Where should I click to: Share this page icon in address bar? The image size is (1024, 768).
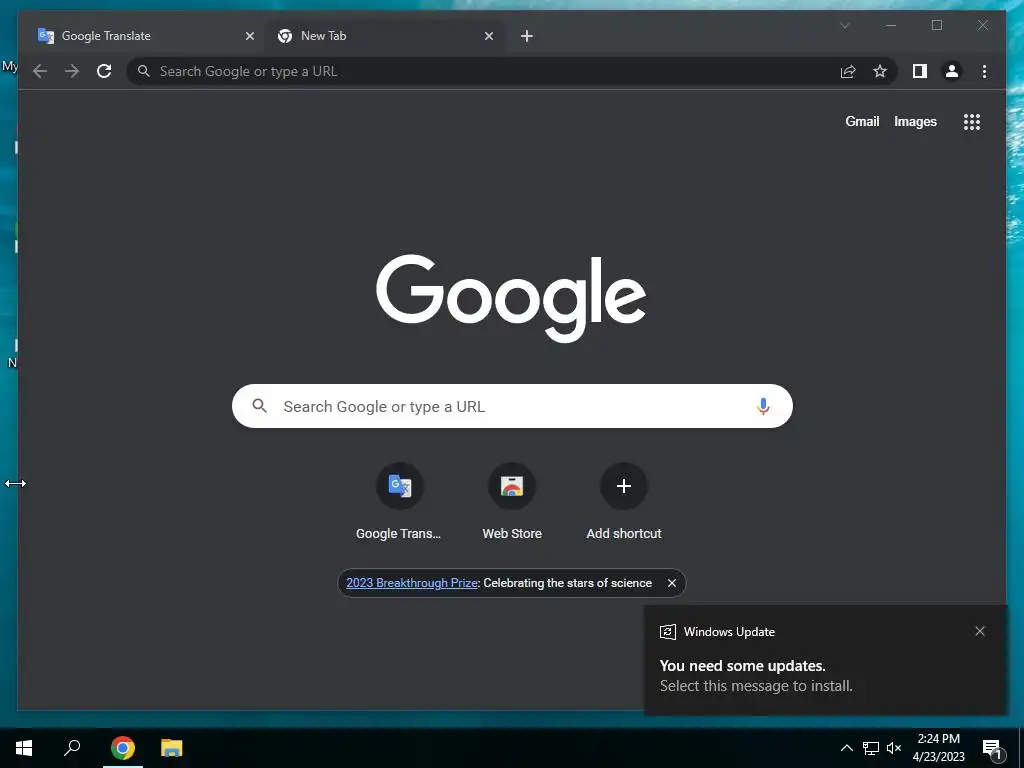(x=848, y=71)
